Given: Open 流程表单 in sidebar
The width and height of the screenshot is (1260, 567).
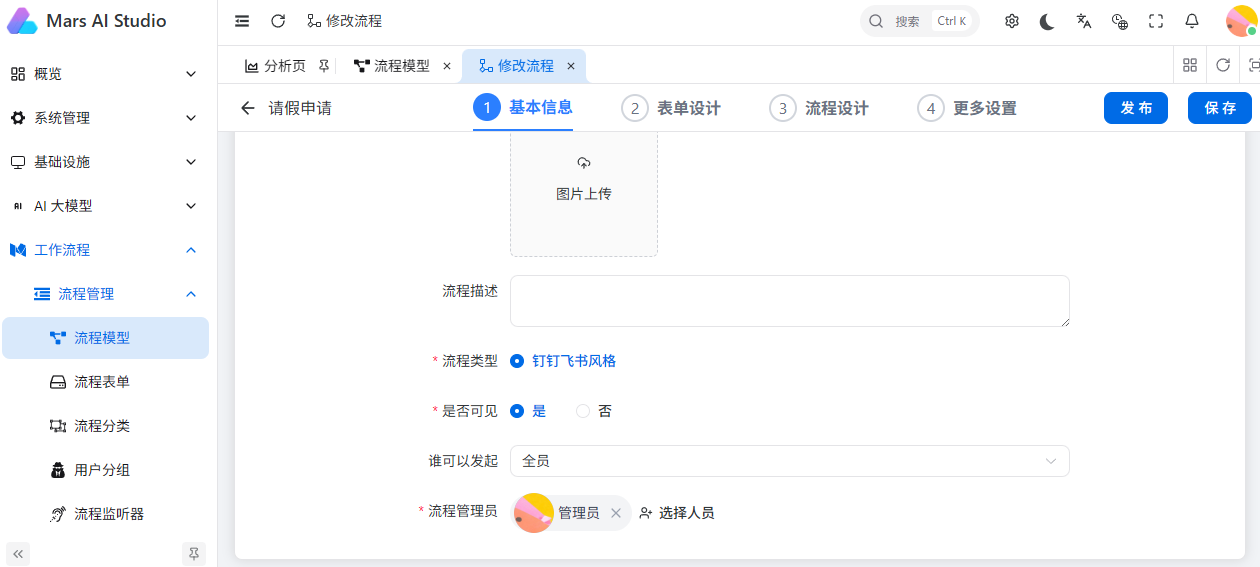Looking at the screenshot, I should pos(105,382).
